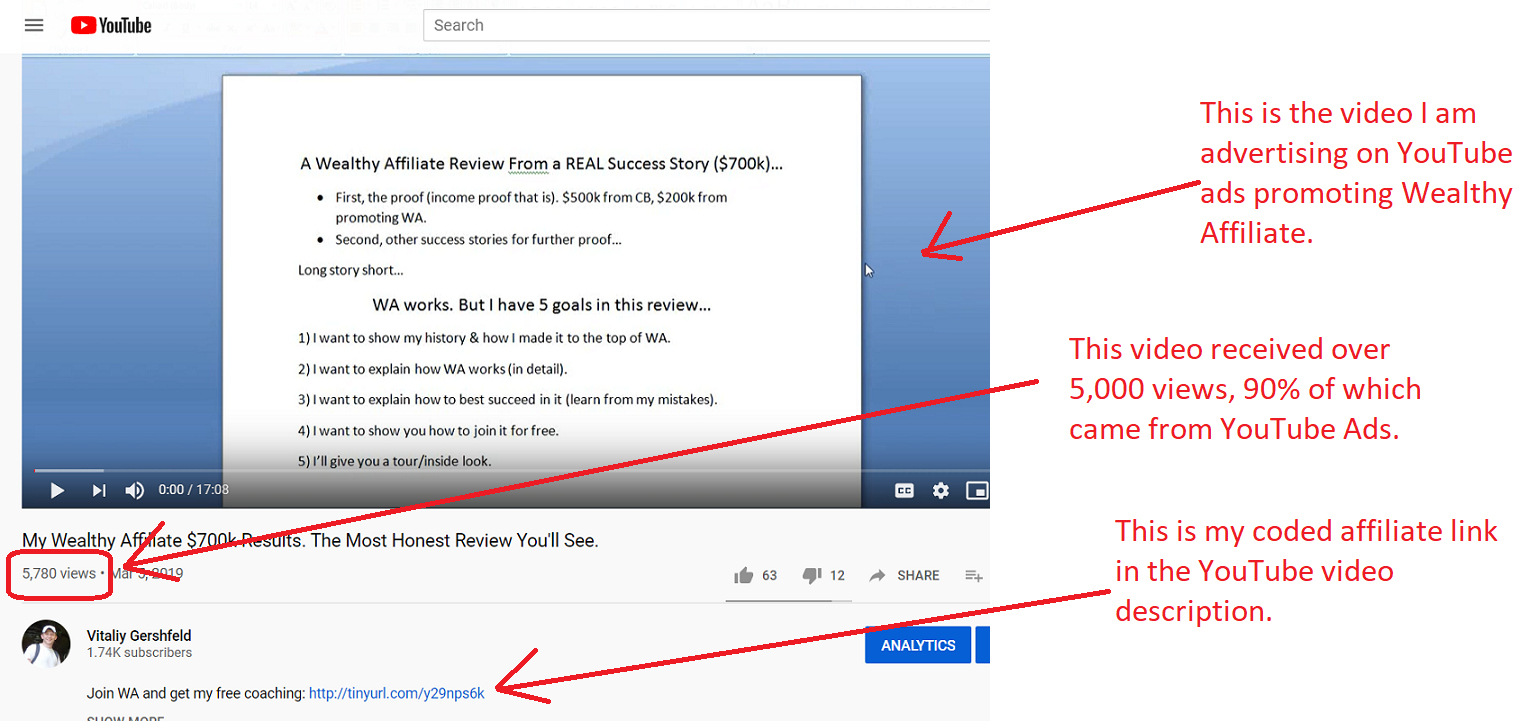Click the 0:00 / 17:08 time display

pyautogui.click(x=194, y=490)
